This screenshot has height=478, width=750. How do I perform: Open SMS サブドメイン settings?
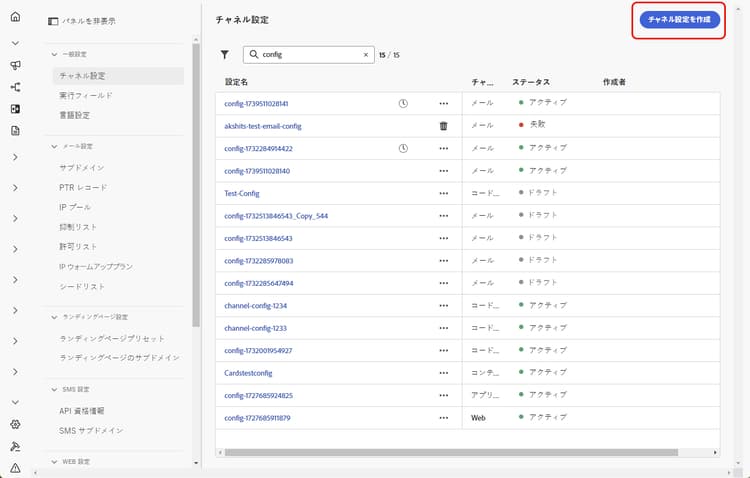pyautogui.click(x=91, y=431)
